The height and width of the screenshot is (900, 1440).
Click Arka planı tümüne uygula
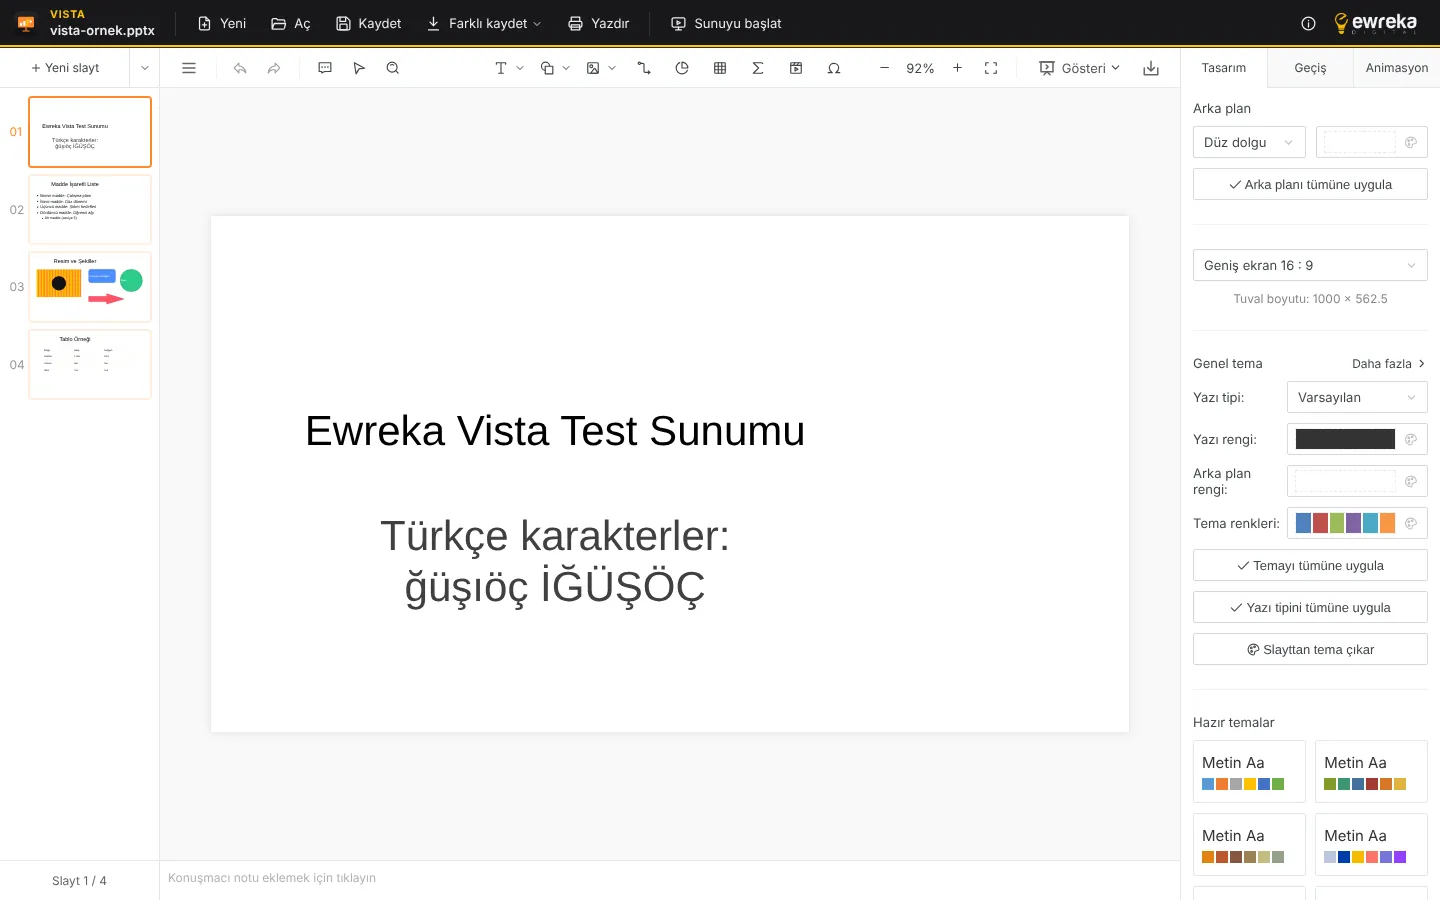click(x=1310, y=184)
